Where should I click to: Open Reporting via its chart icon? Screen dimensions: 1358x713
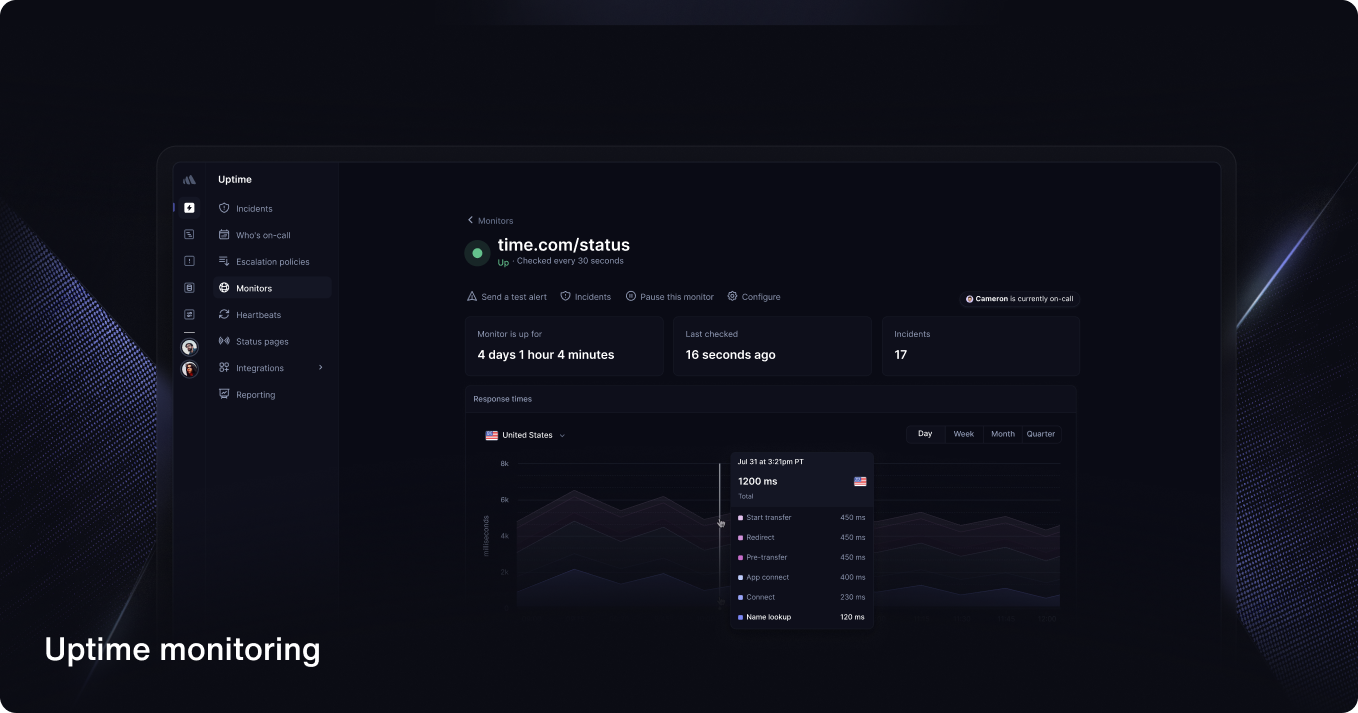point(223,394)
